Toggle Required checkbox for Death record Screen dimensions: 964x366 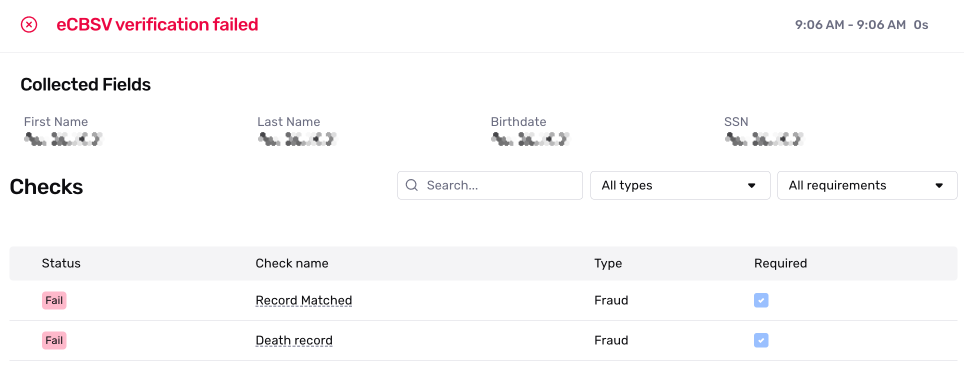(x=761, y=340)
